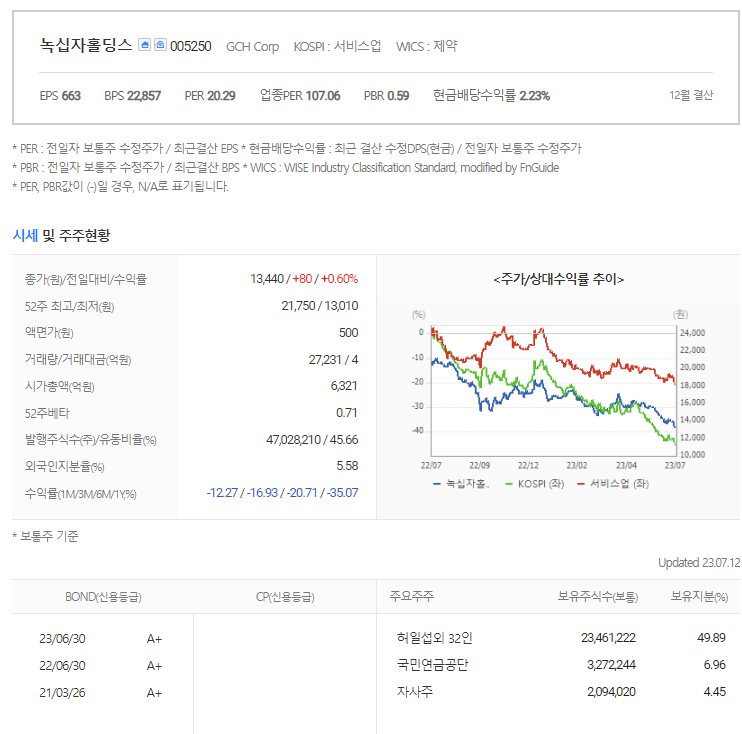The height and width of the screenshot is (734, 742).
Task: Click 현금배당수익률 2.23% figure
Action: click(491, 96)
